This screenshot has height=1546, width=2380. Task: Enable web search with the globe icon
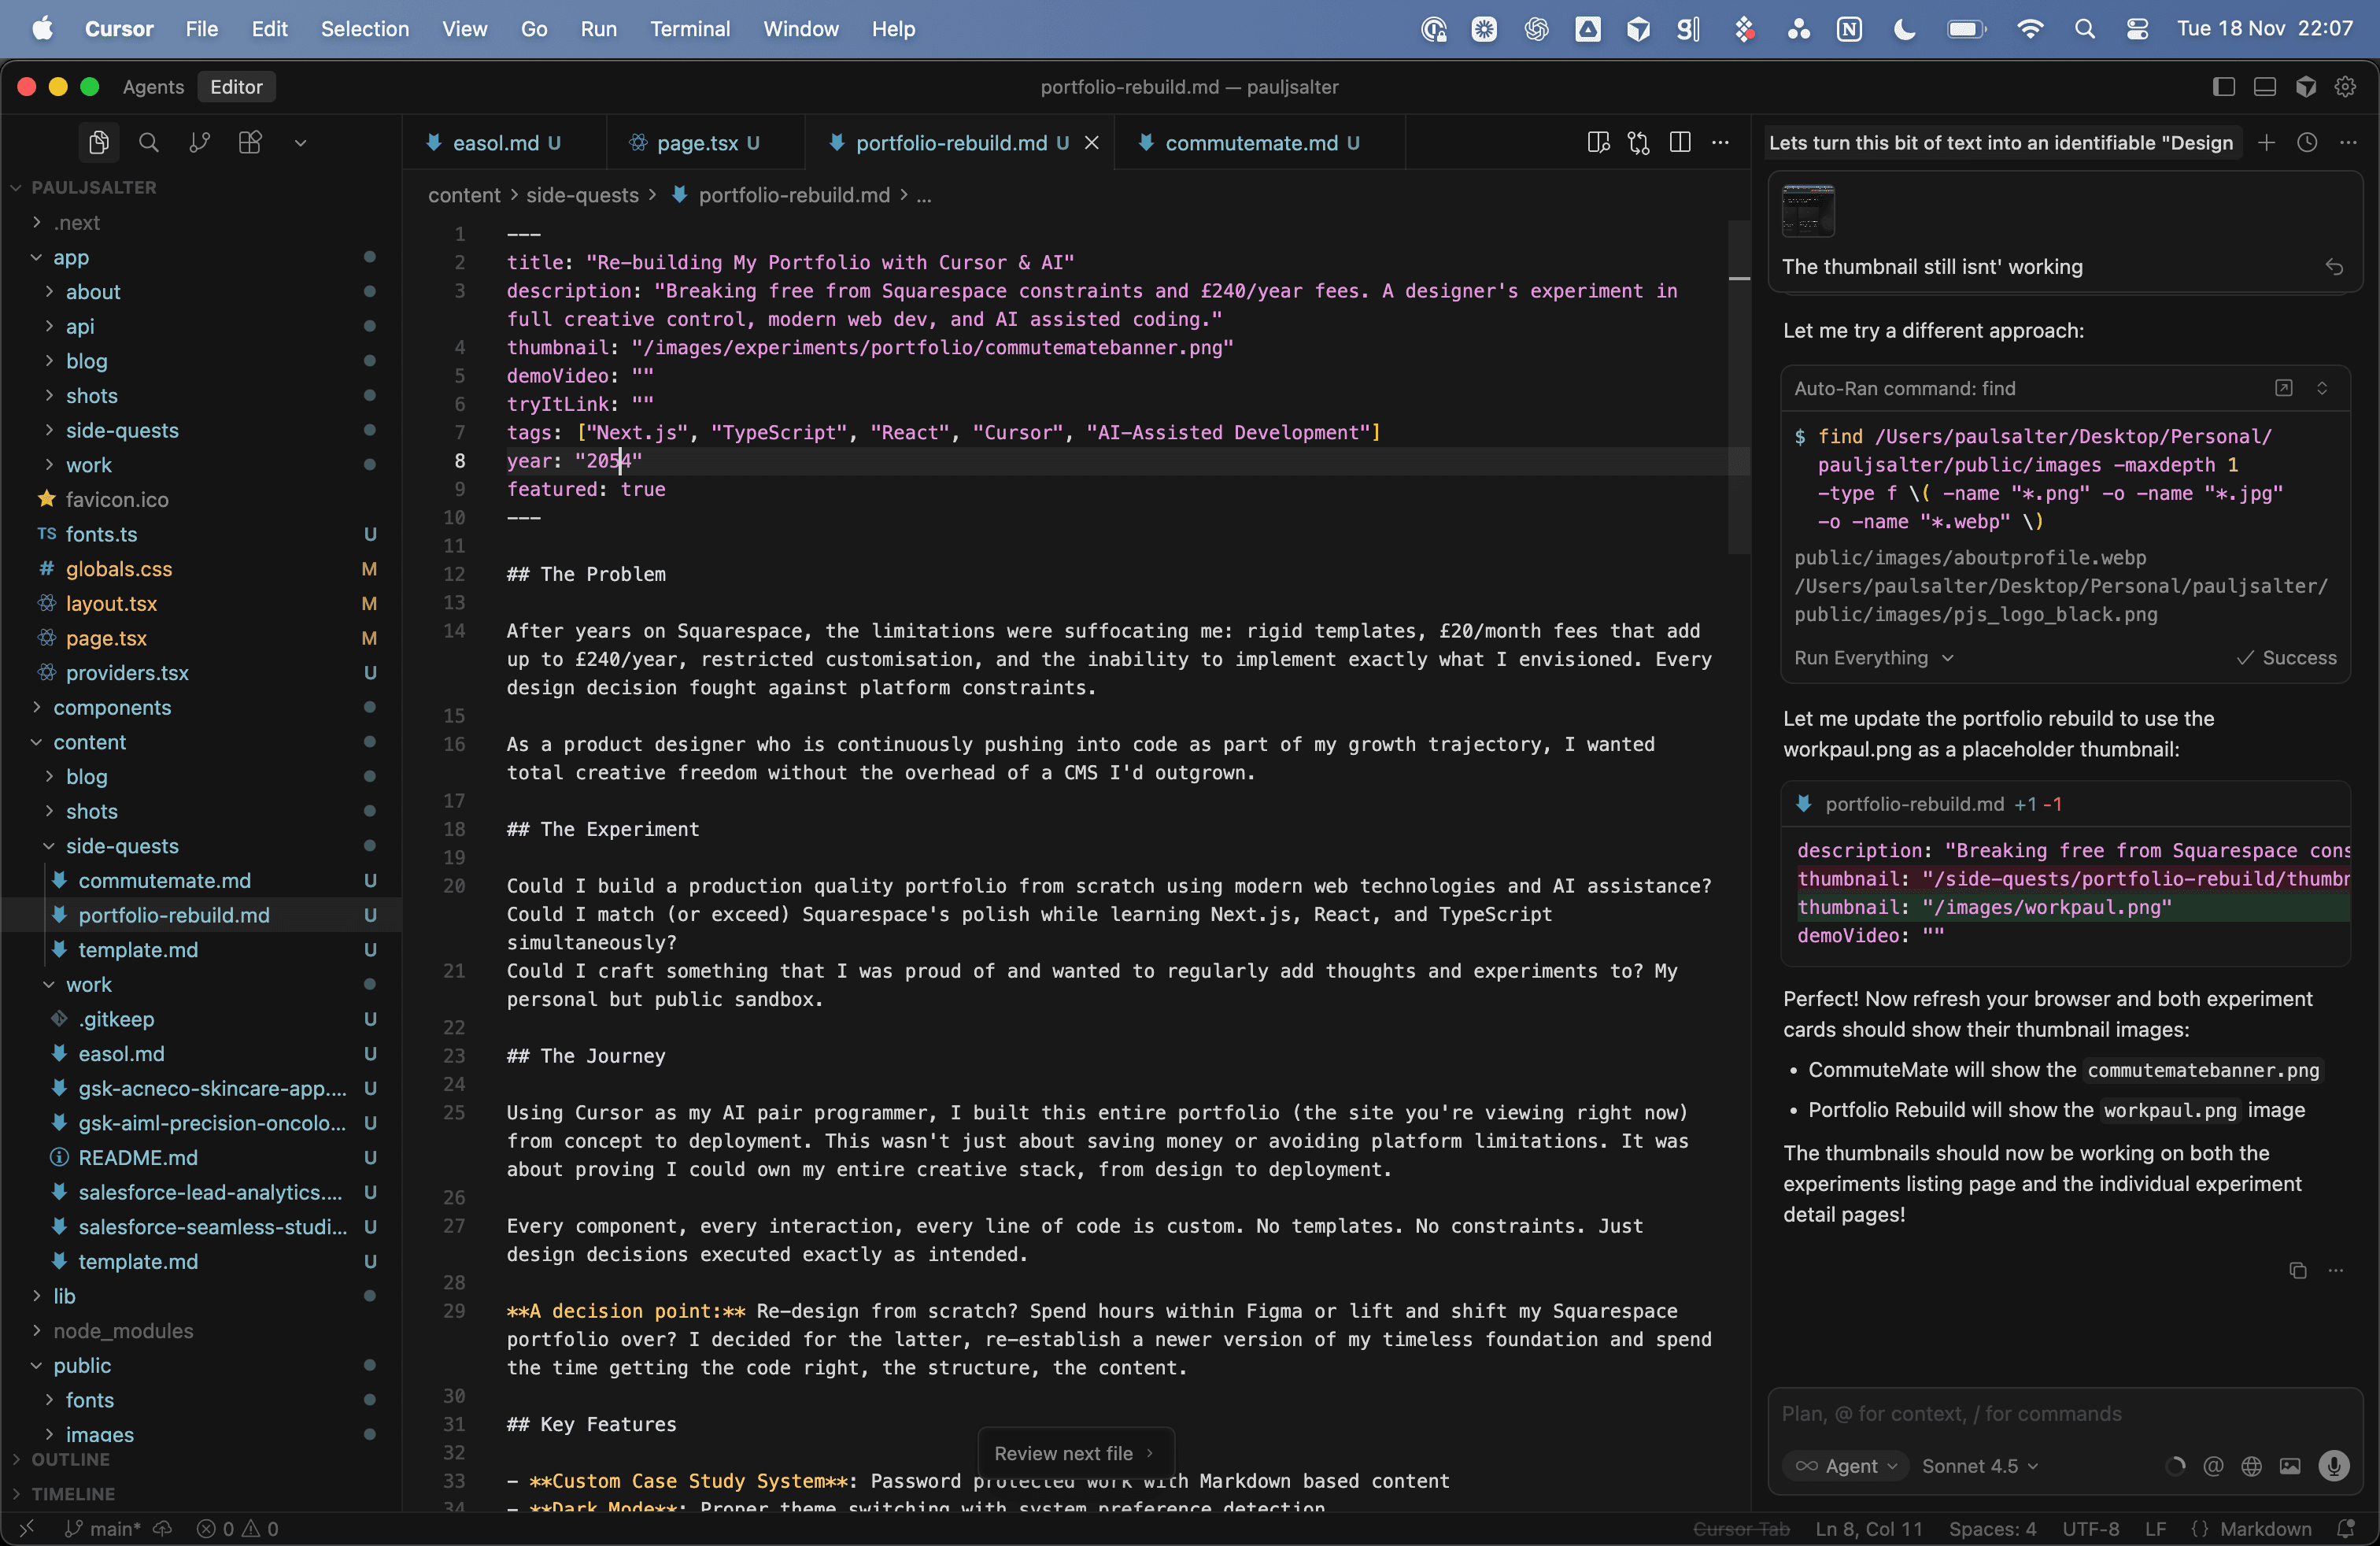click(2252, 1467)
